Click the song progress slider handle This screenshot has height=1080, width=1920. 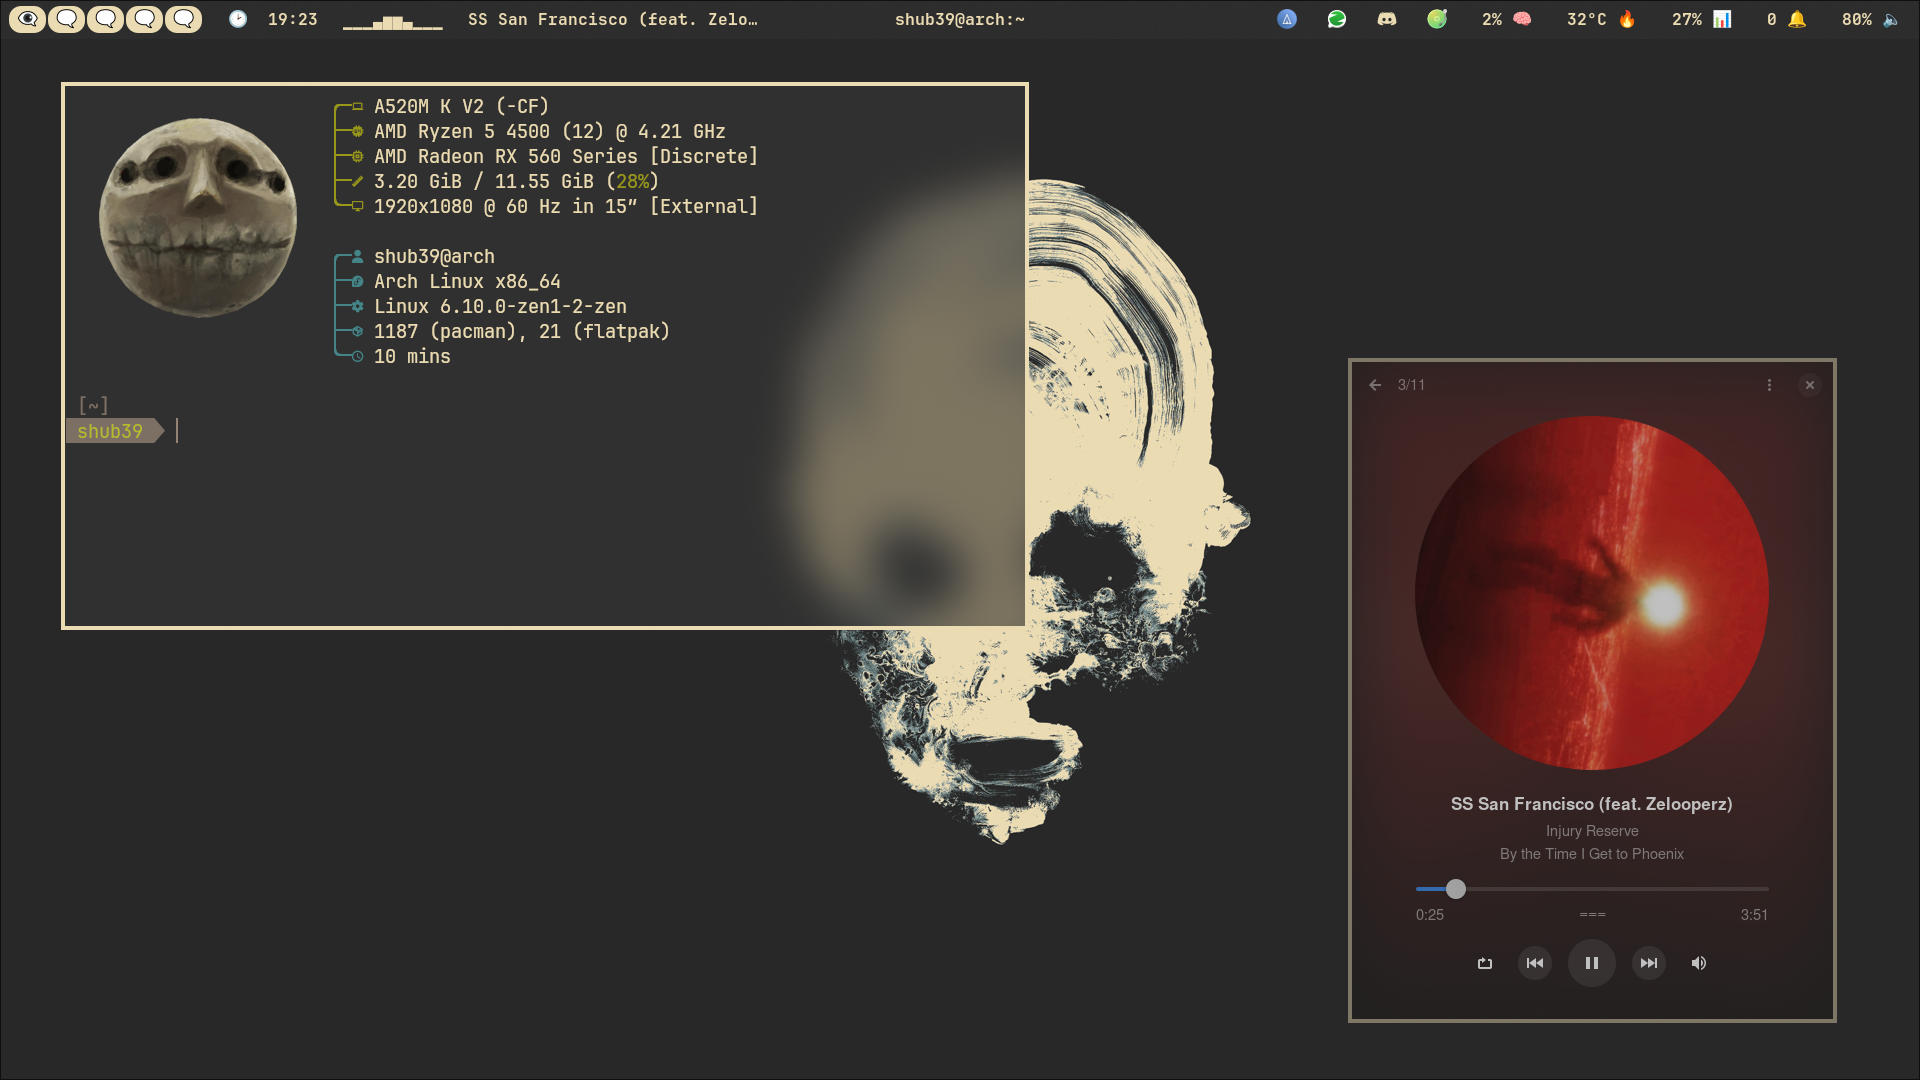pos(1456,889)
